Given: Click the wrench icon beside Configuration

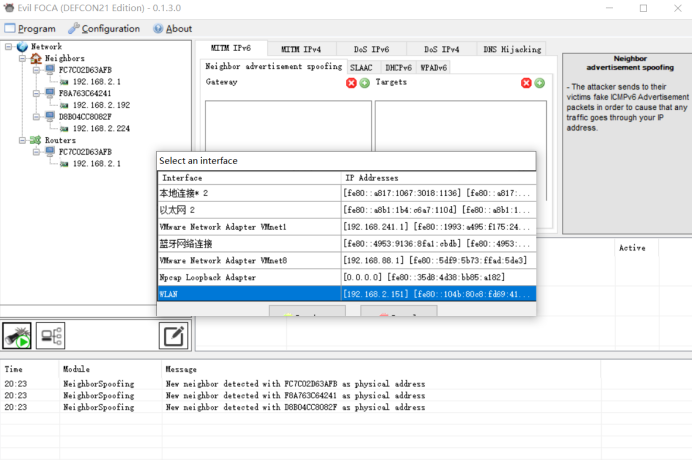Looking at the screenshot, I should pyautogui.click(x=74, y=28).
